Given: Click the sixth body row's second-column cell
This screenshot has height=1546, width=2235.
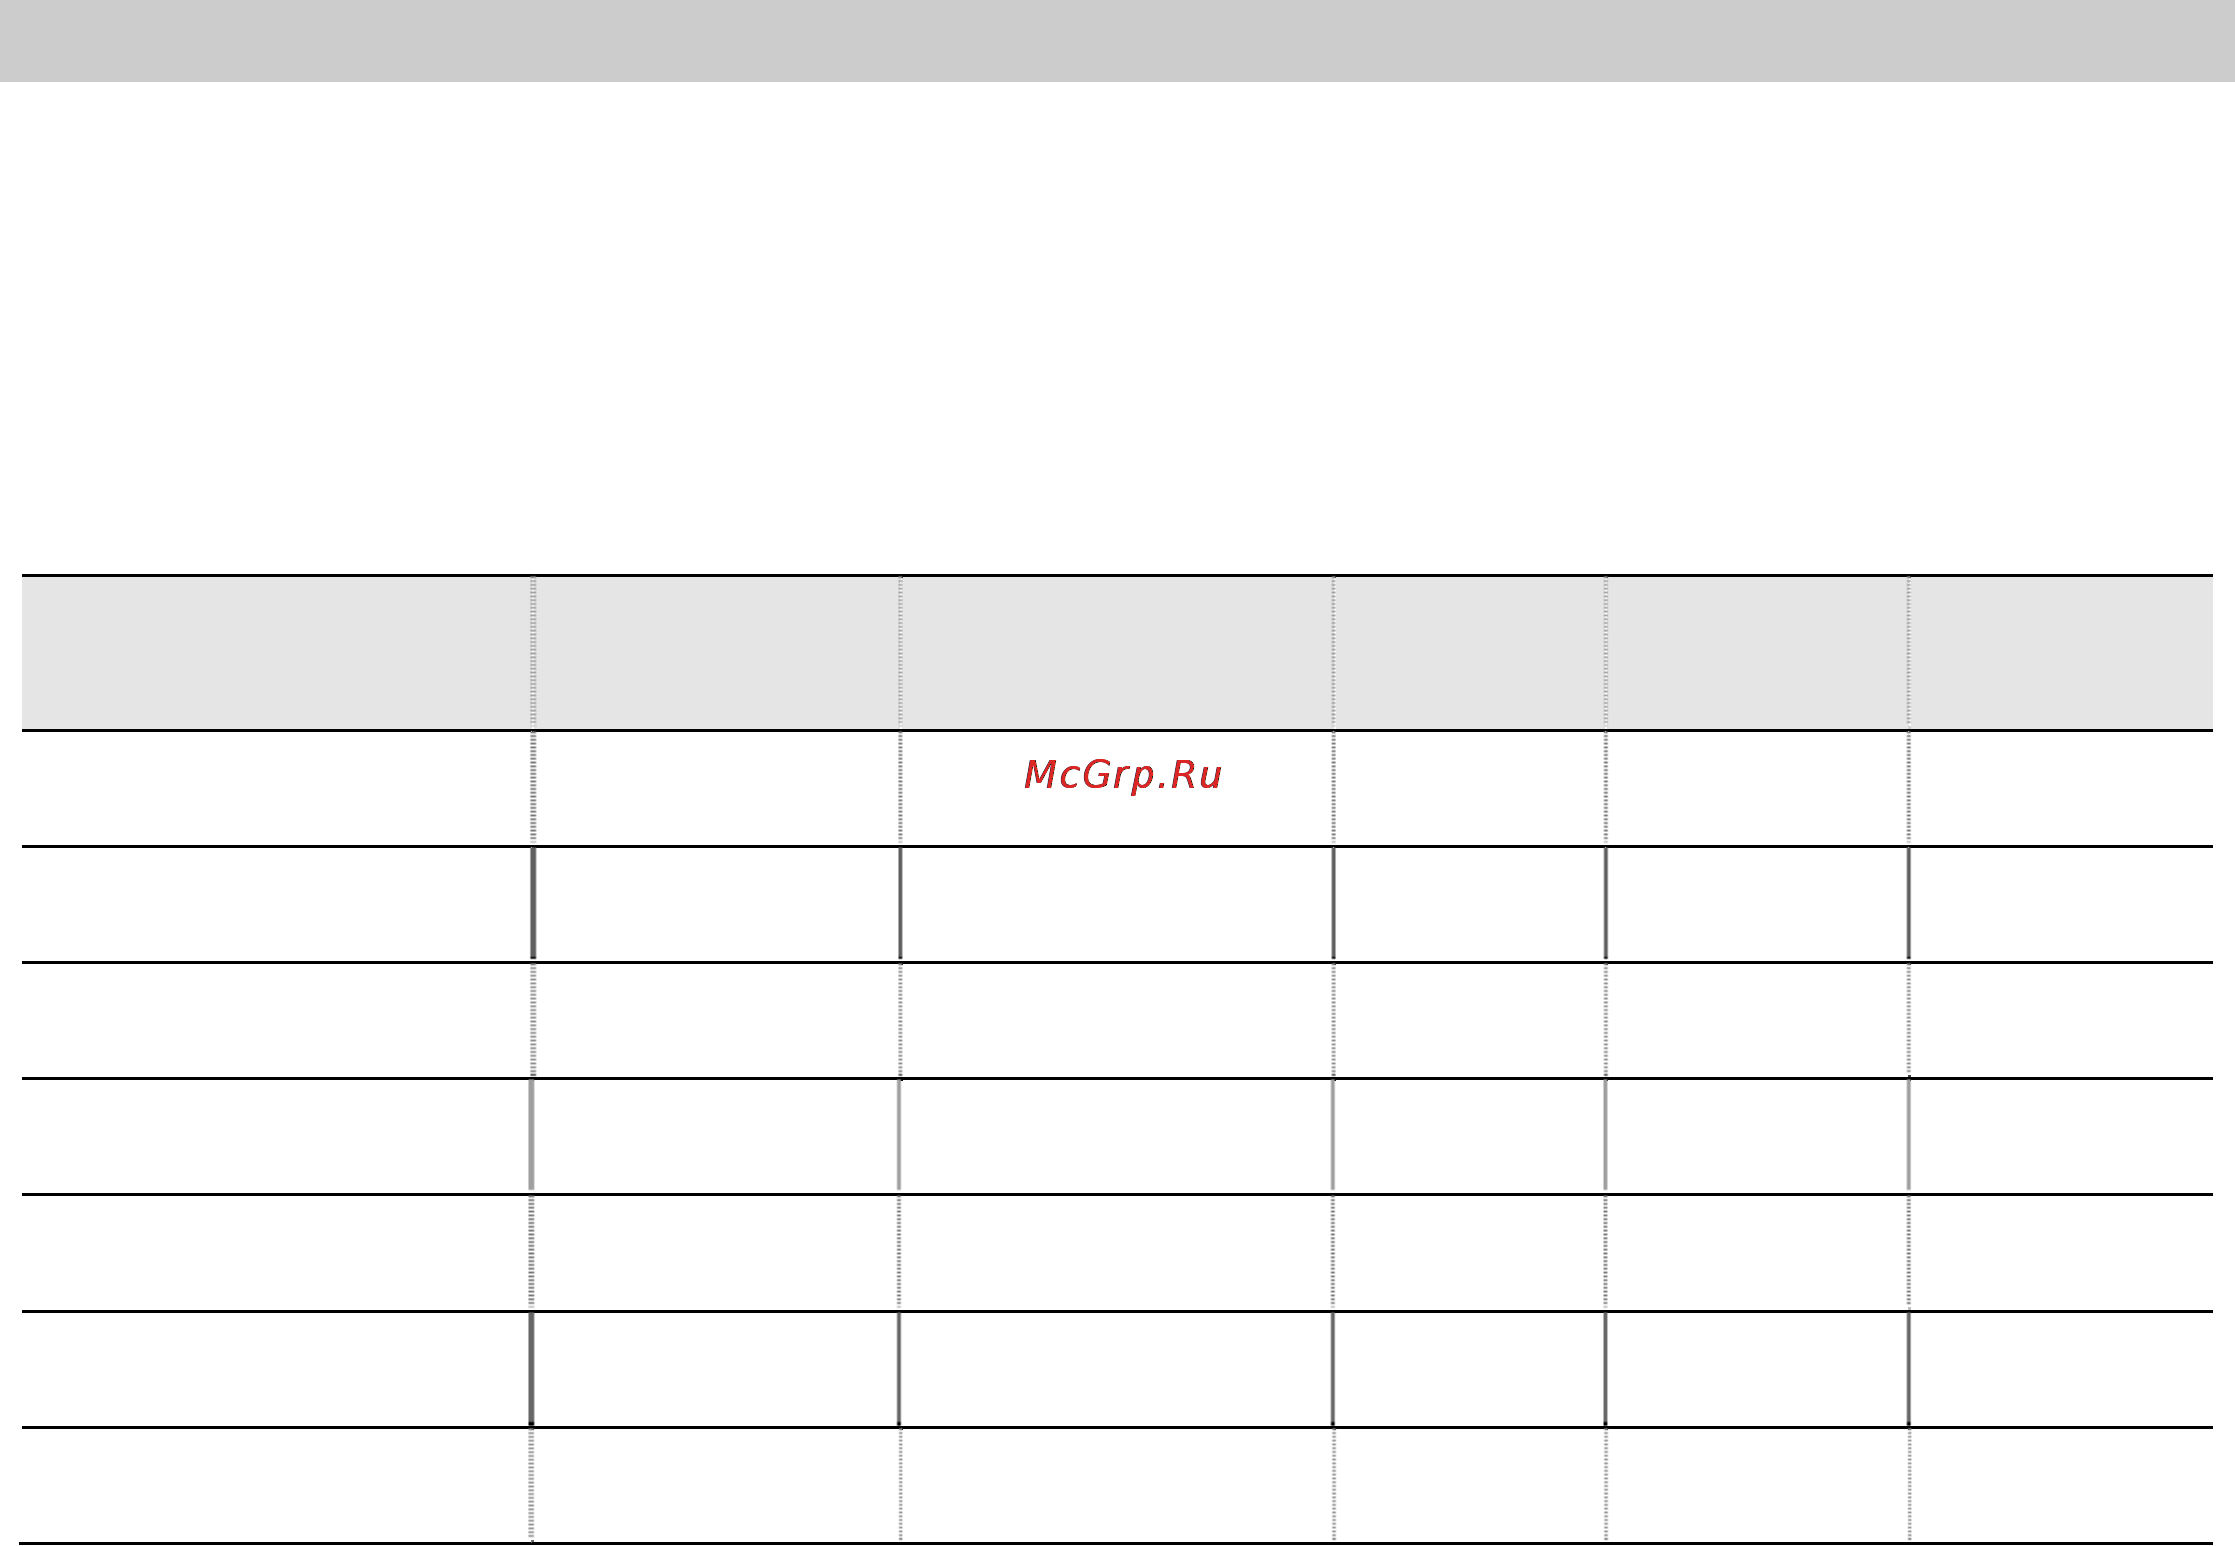Looking at the screenshot, I should (x=716, y=1369).
